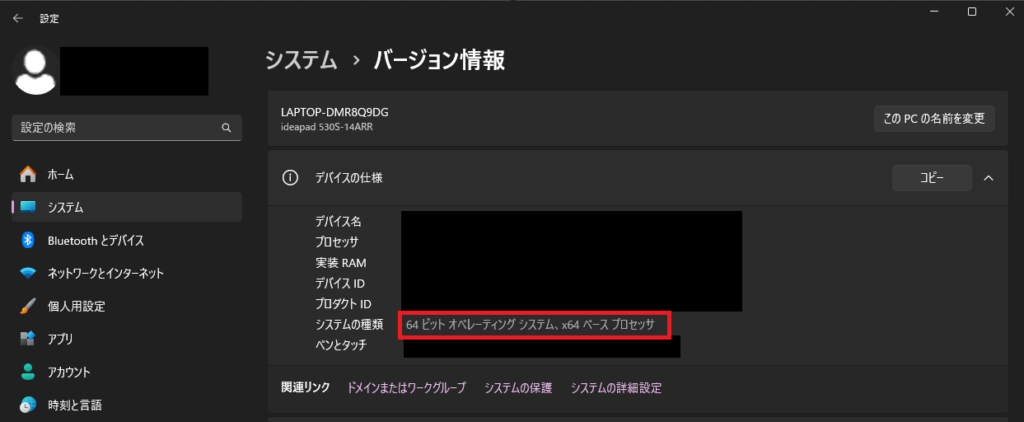The height and width of the screenshot is (422, 1024).
Task: Click the アカウント person icon
Action: point(28,372)
